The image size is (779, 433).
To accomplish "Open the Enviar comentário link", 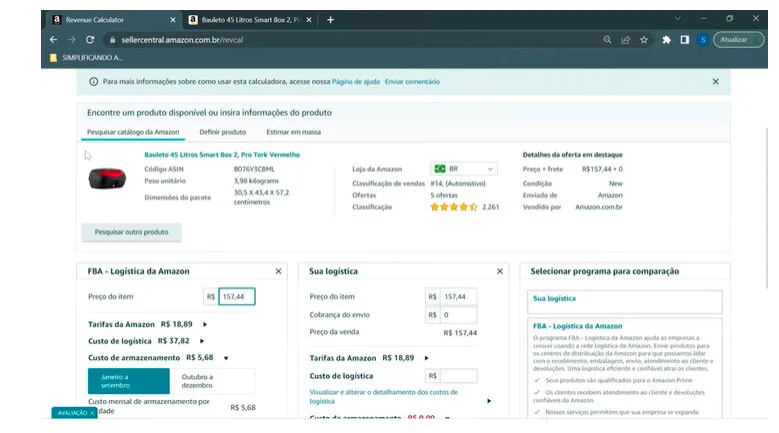I will click(412, 81).
